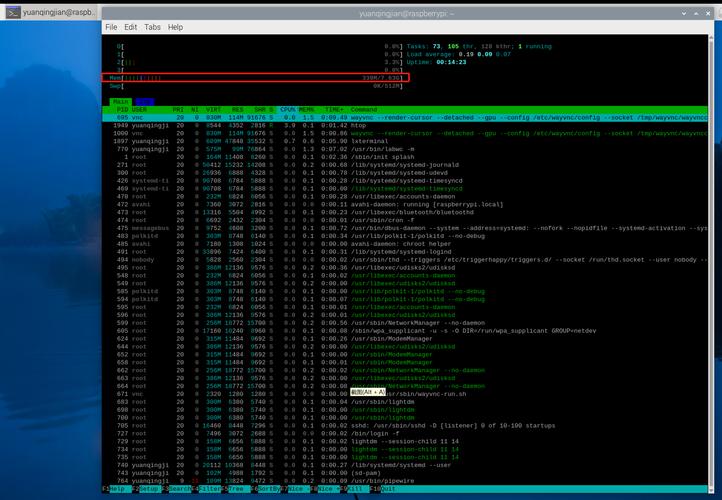The height and width of the screenshot is (500, 722).
Task: Click the PID column header
Action: tap(122, 109)
